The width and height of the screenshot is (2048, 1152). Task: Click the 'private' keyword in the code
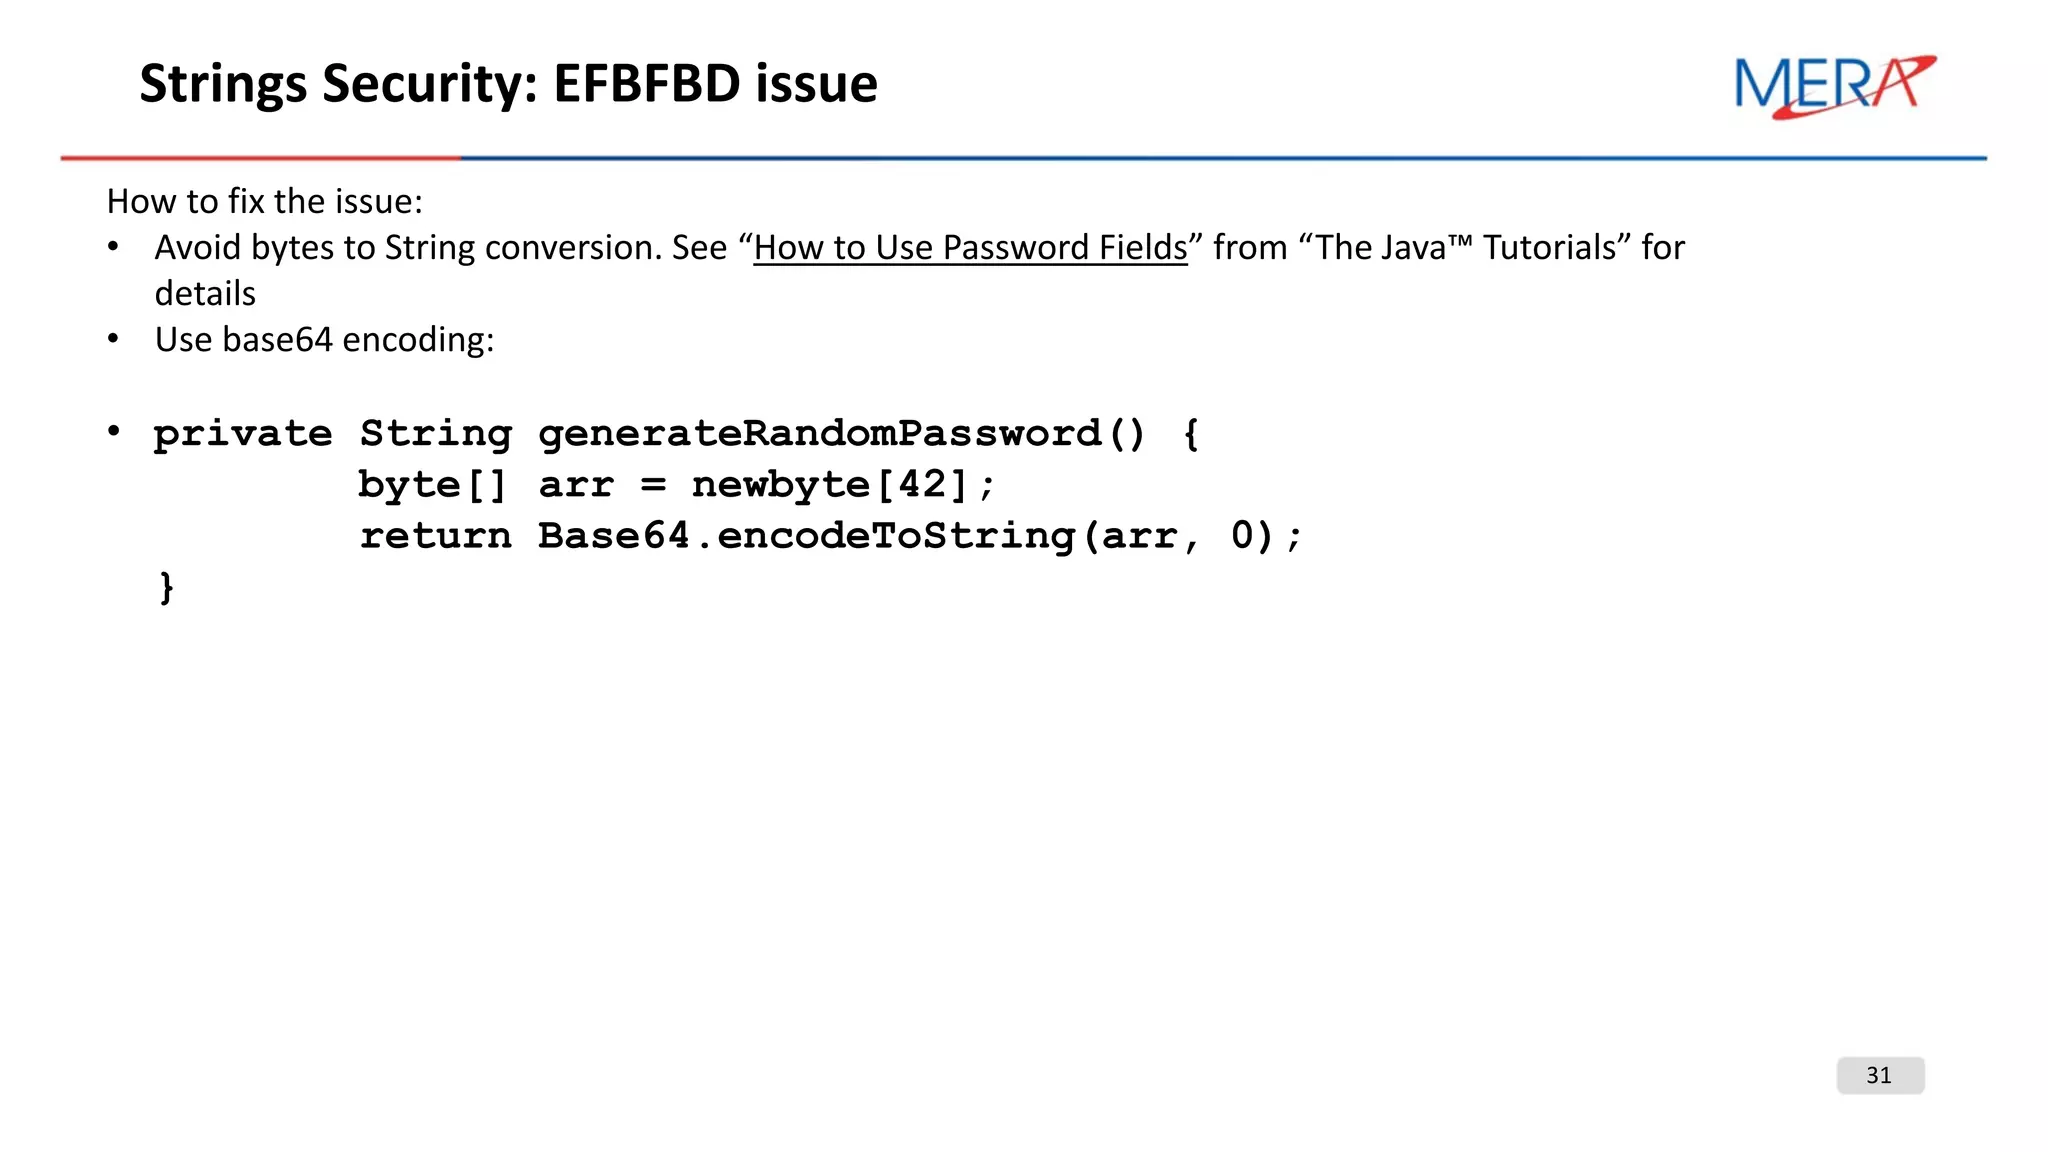[243, 436]
